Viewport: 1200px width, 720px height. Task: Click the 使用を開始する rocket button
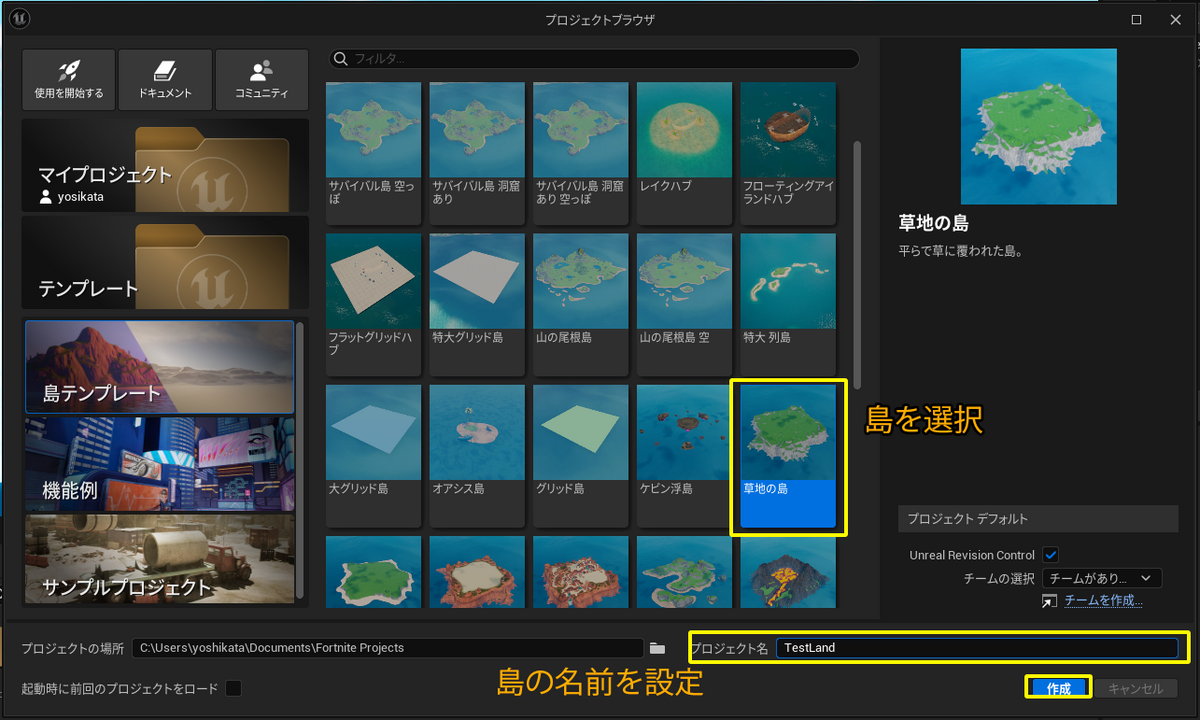coord(69,79)
